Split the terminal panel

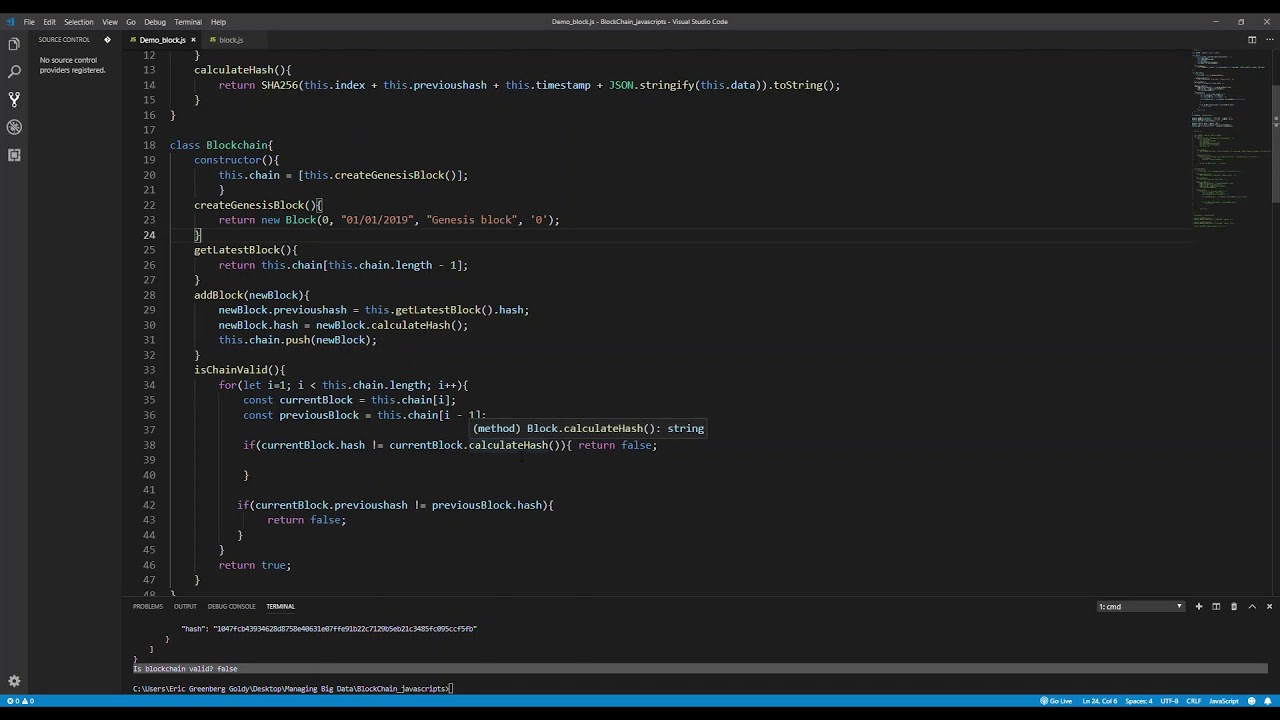(1216, 606)
